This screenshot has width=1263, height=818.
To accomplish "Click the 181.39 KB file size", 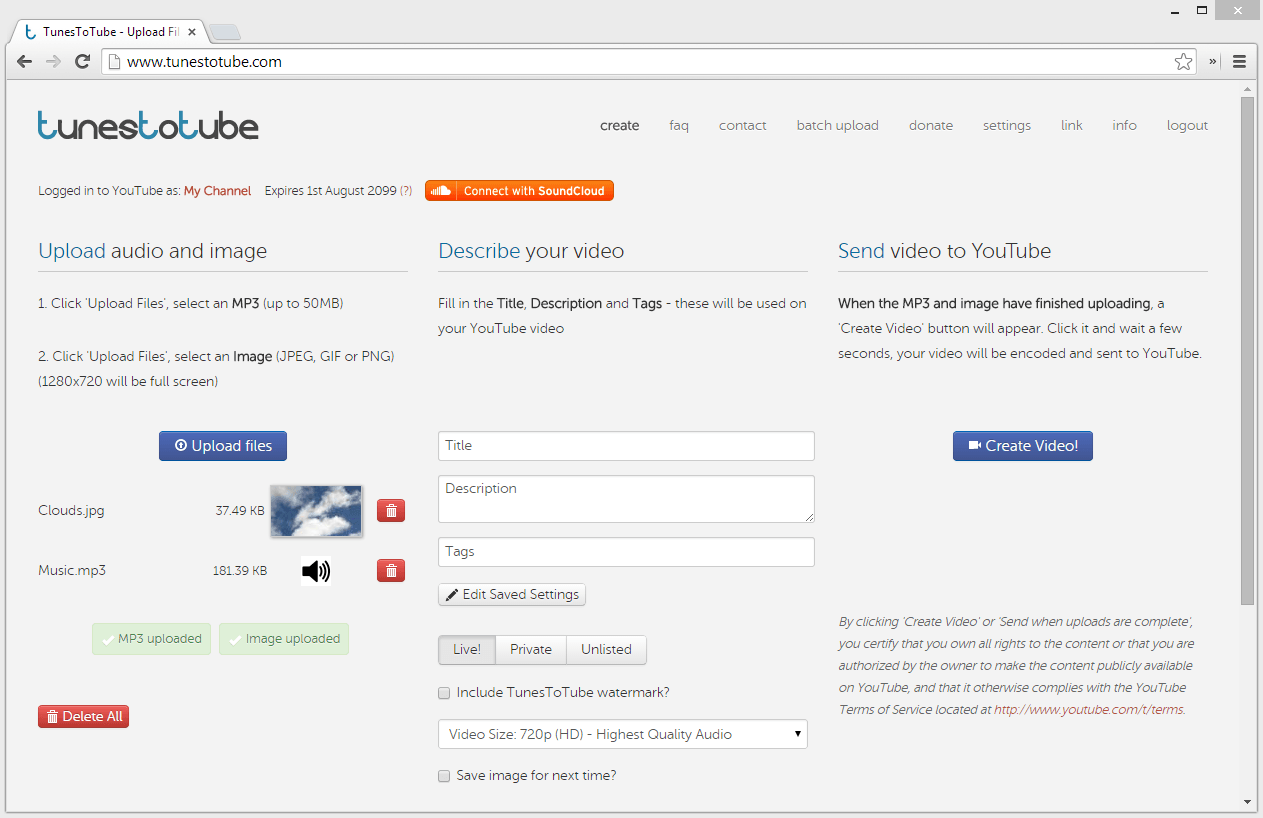I will click(x=240, y=571).
